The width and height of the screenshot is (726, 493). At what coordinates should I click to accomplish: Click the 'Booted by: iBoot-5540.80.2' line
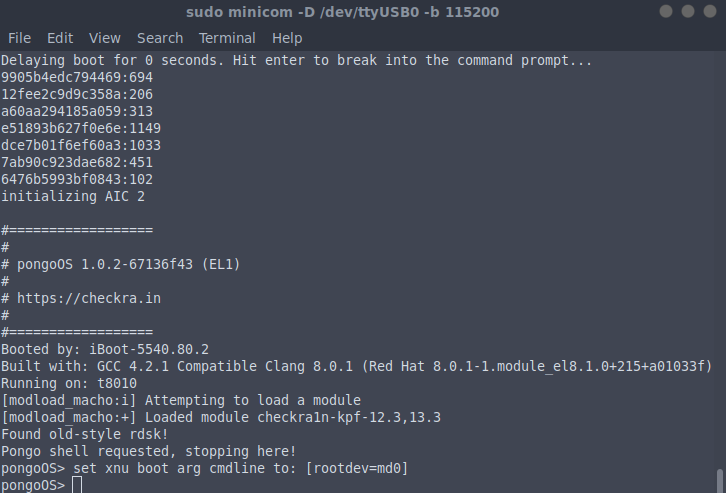point(105,349)
